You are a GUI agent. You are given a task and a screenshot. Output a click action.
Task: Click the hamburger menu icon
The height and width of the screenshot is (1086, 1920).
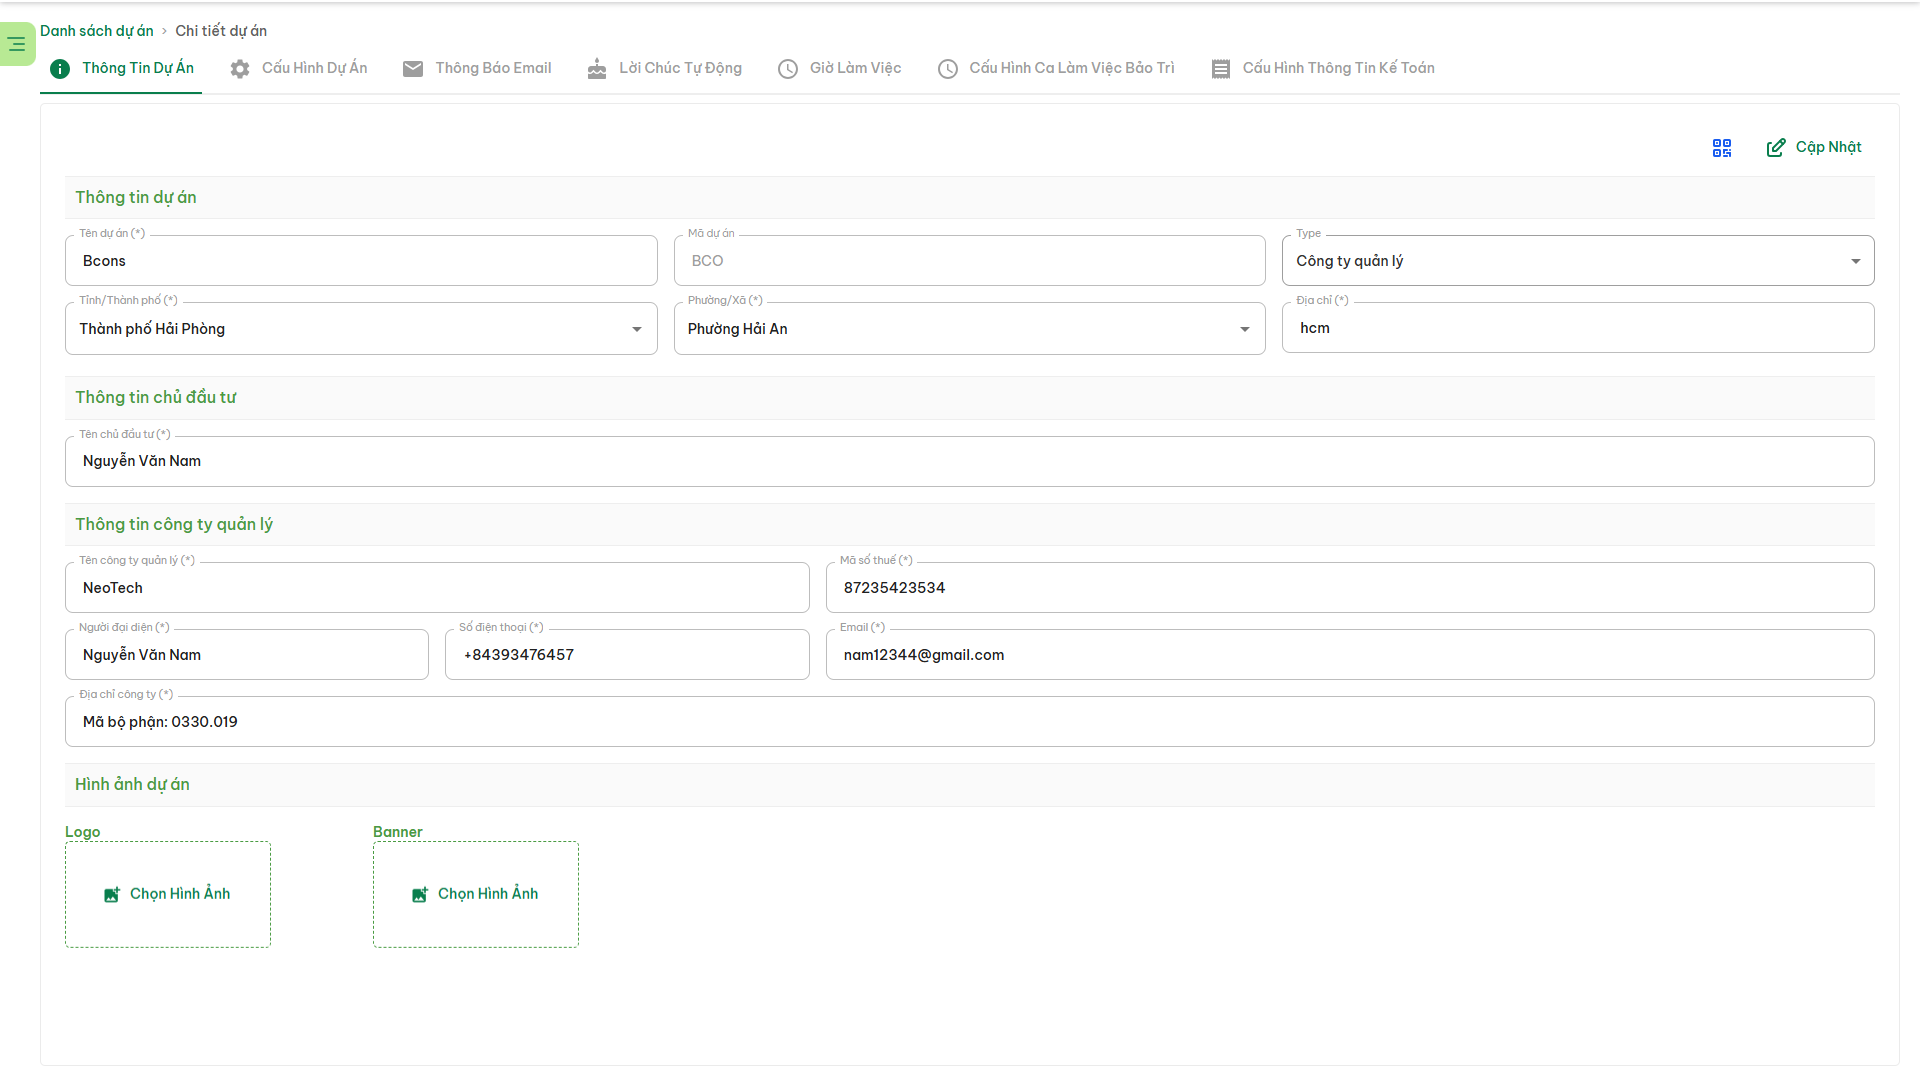(x=17, y=44)
